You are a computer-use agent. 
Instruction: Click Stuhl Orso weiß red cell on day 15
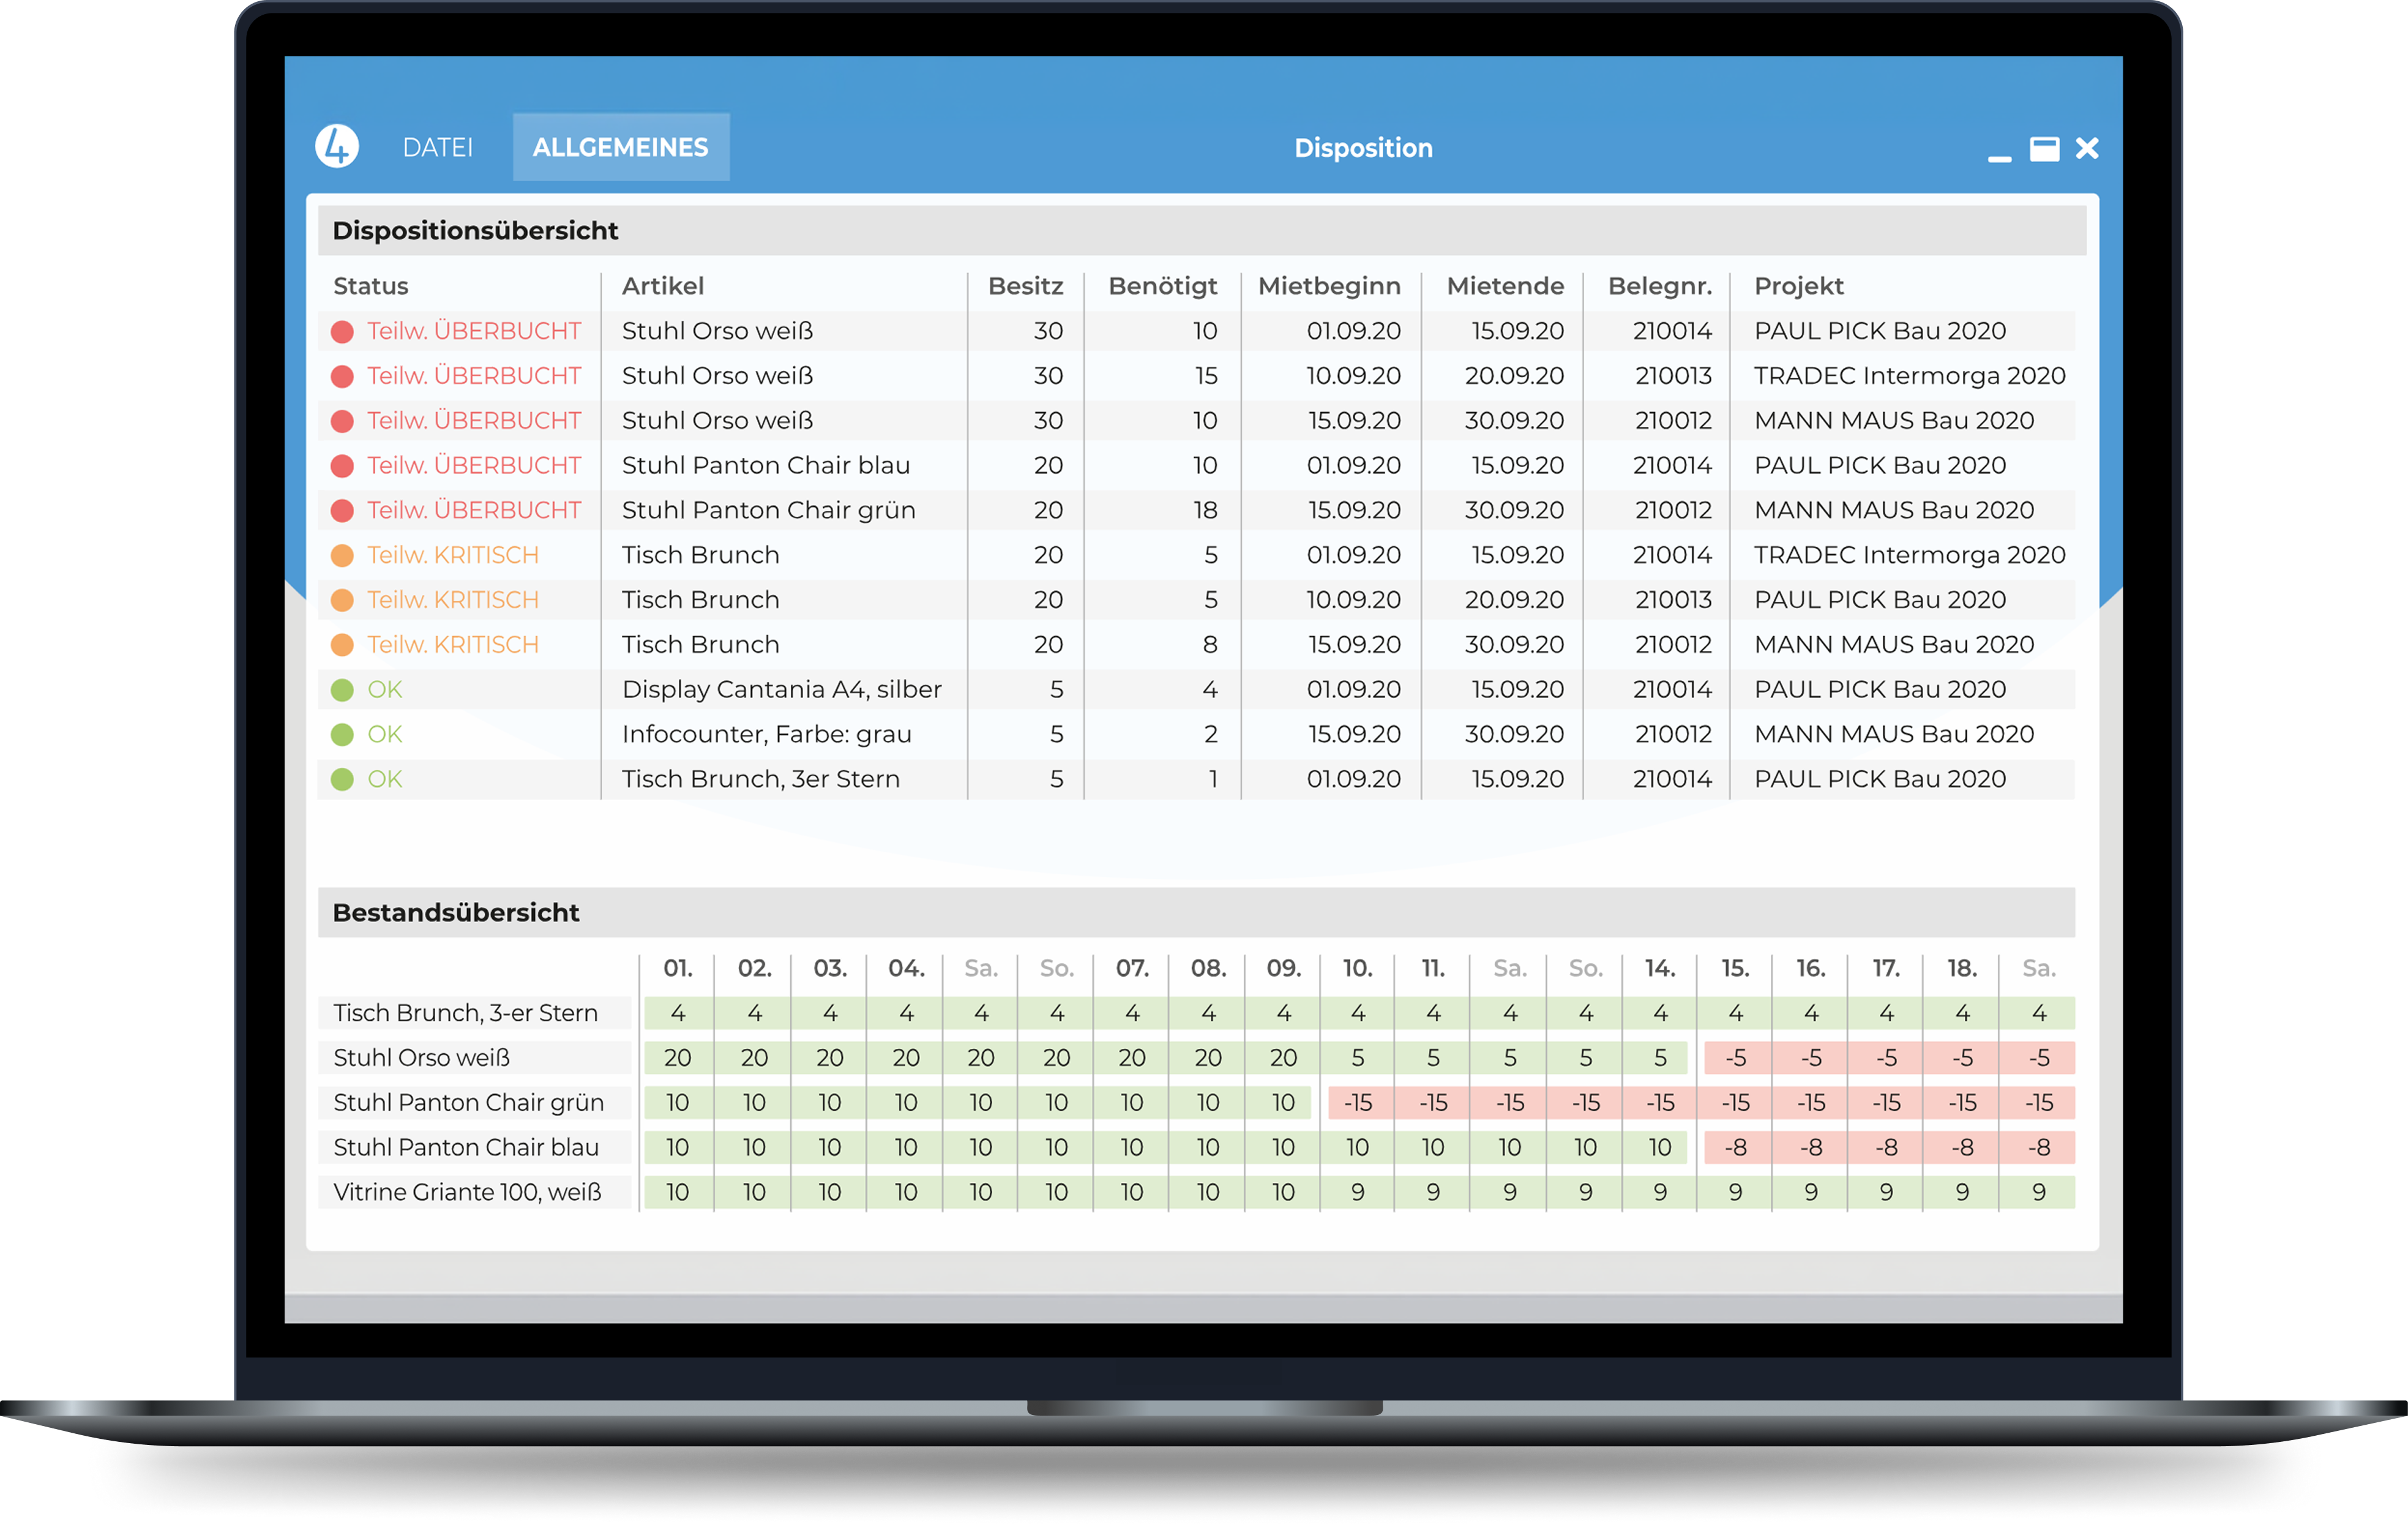coord(1735,1058)
